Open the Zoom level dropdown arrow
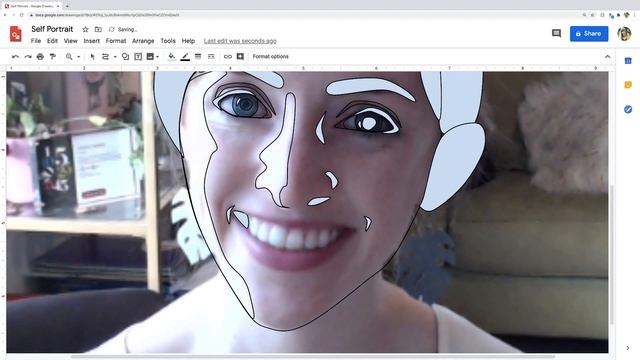This screenshot has height=360, width=640. coord(78,57)
